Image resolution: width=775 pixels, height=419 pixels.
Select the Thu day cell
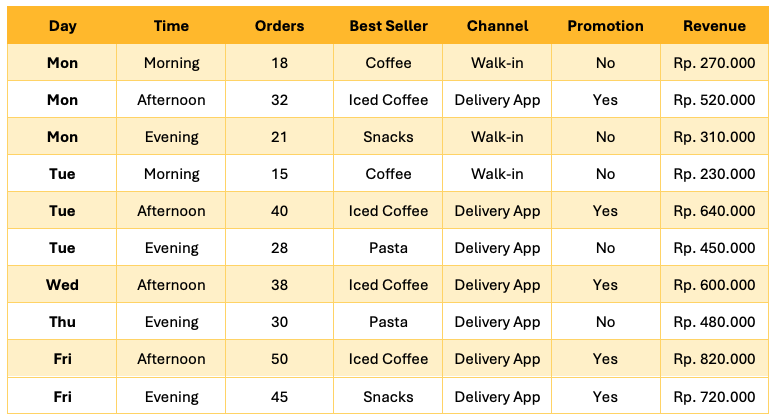tap(62, 322)
